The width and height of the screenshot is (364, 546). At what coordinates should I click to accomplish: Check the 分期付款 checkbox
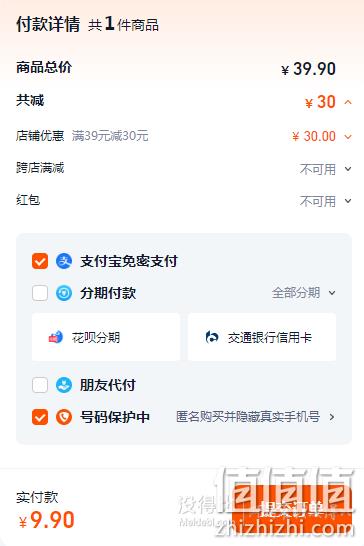coord(40,293)
